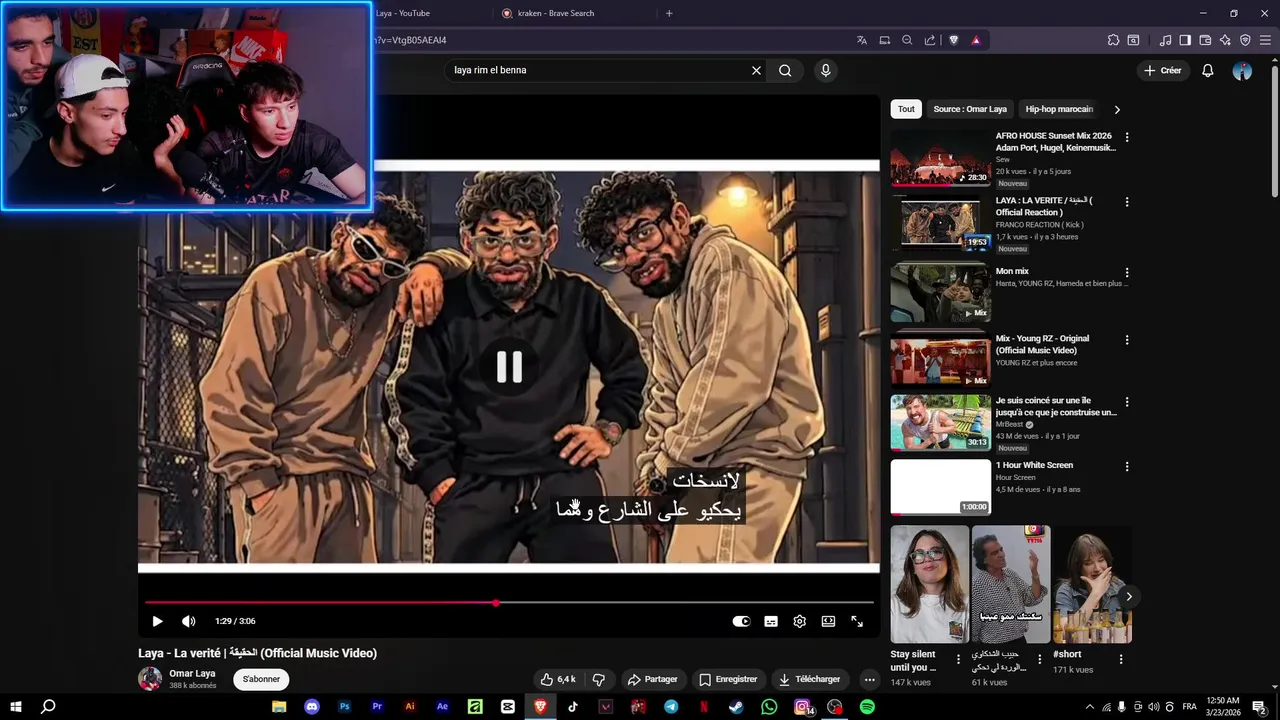Click the Enregistrer save button
The image size is (1280, 720).
pyautogui.click(x=728, y=679)
